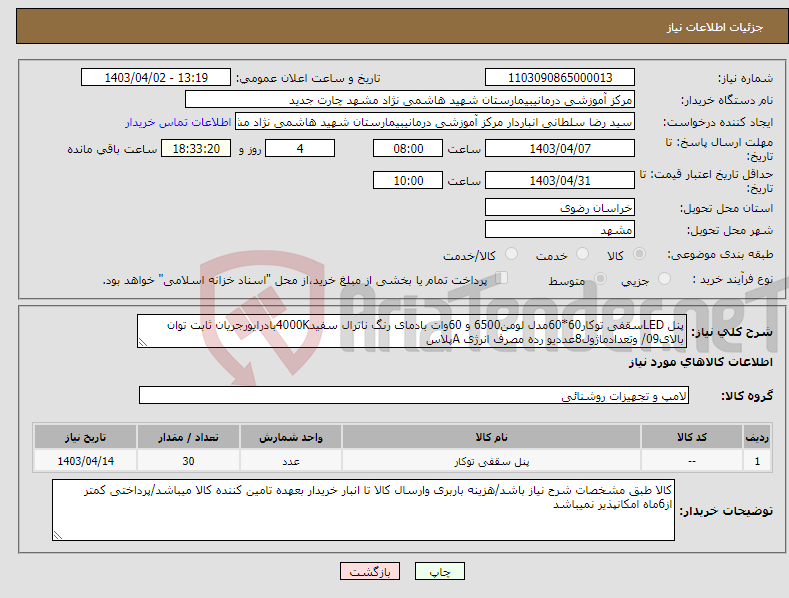This screenshot has width=789, height=598.
Task: Click the row number cell 1
Action: point(757,461)
